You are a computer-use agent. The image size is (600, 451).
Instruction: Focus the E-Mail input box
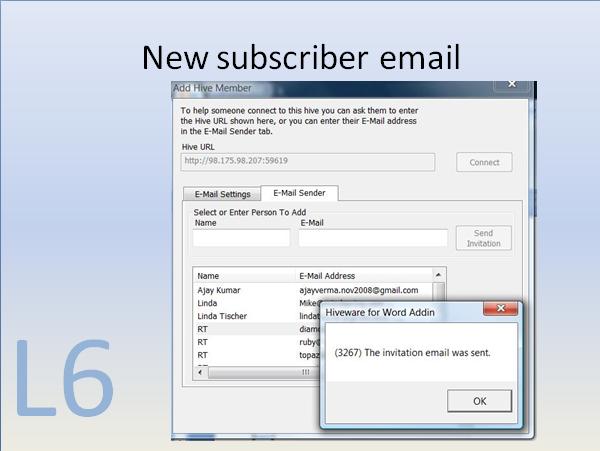[373, 238]
